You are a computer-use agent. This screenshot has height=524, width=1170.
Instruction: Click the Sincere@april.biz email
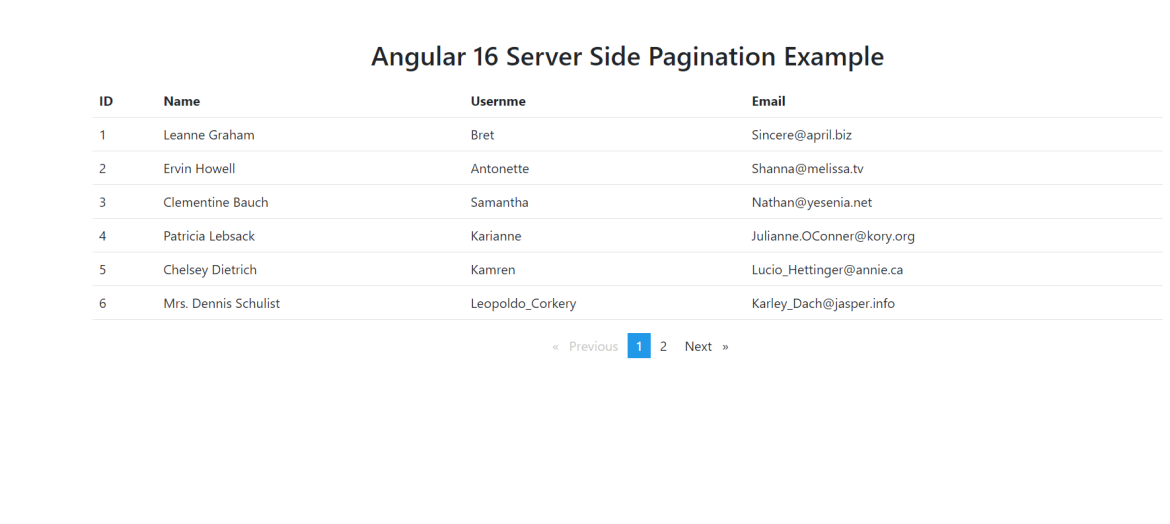click(x=801, y=135)
